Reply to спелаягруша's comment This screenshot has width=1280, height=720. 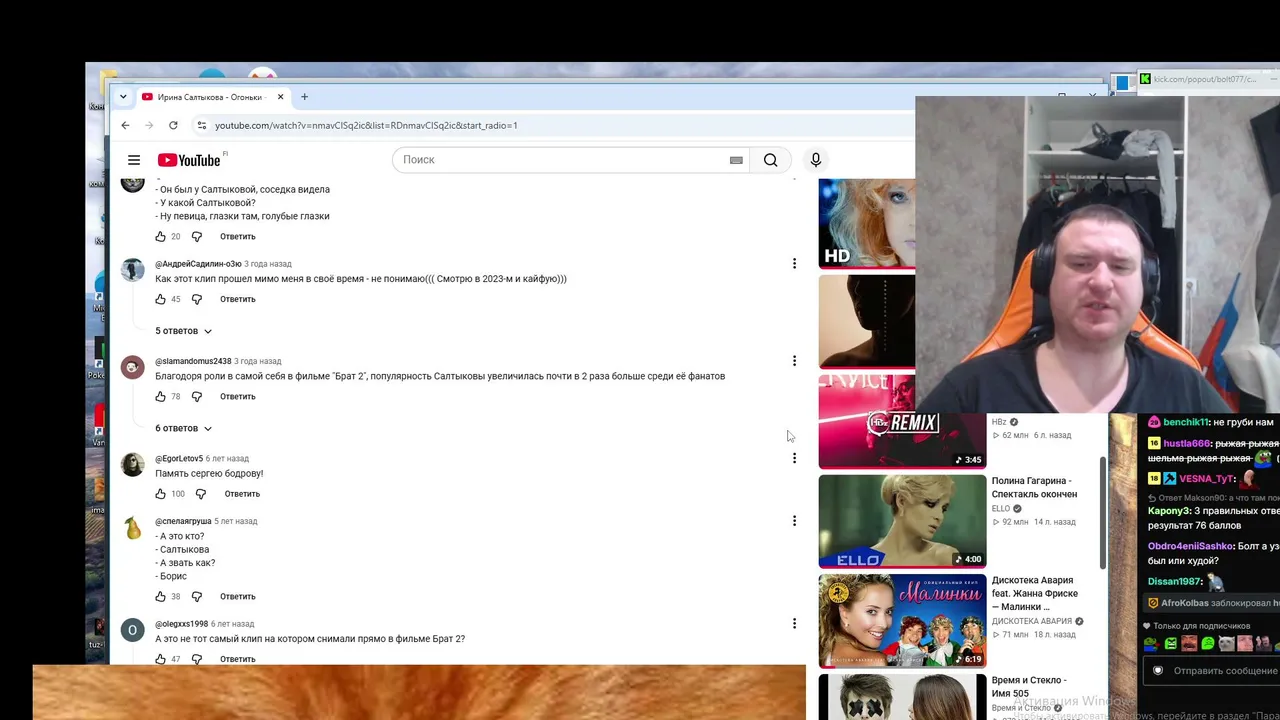238,597
